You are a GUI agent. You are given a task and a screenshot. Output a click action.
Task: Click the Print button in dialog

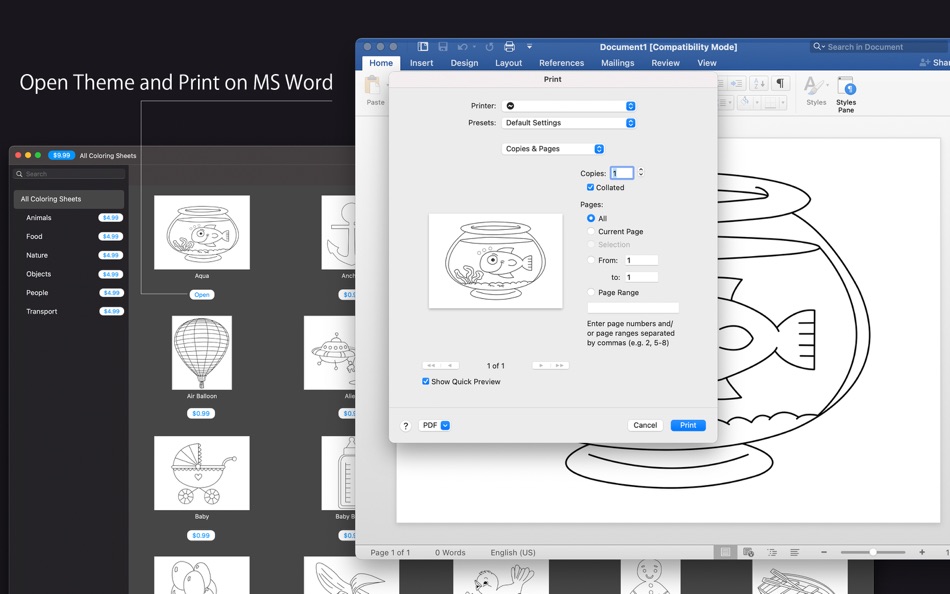click(688, 425)
